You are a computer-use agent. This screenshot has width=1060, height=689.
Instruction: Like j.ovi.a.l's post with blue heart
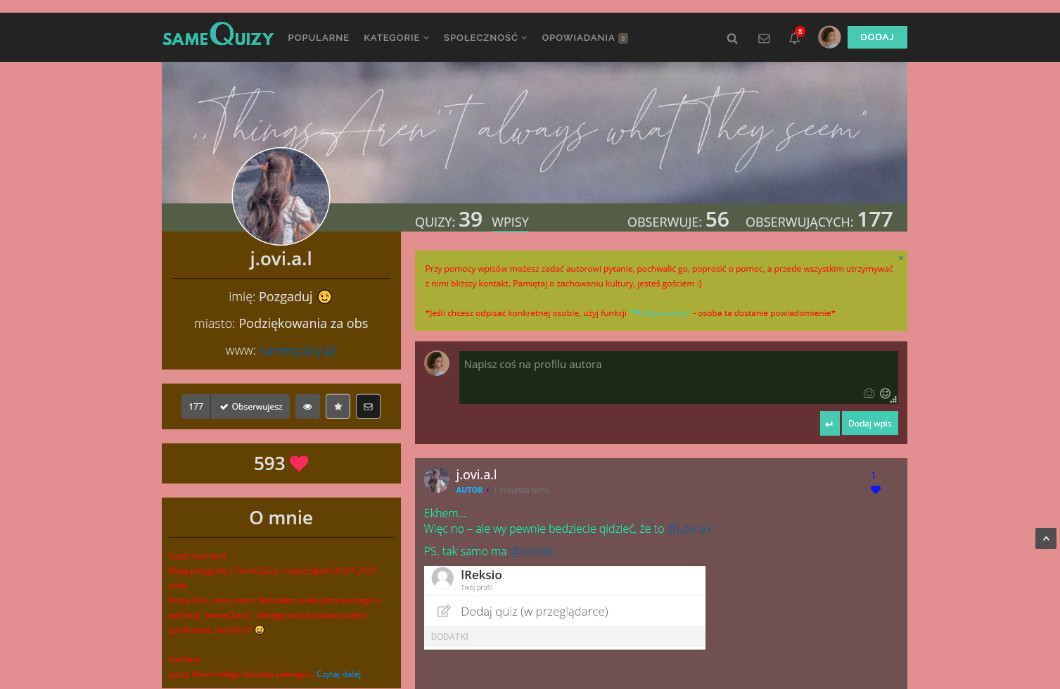tap(875, 489)
